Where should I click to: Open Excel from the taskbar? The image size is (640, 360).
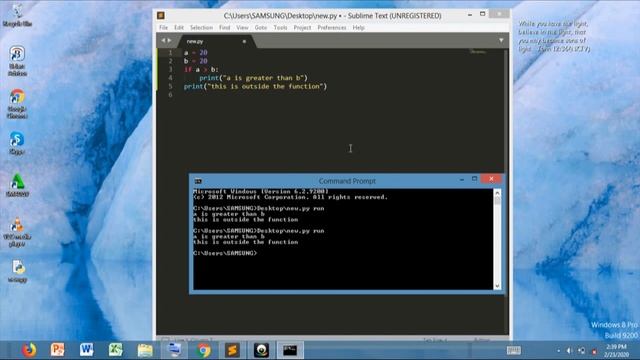(x=116, y=350)
